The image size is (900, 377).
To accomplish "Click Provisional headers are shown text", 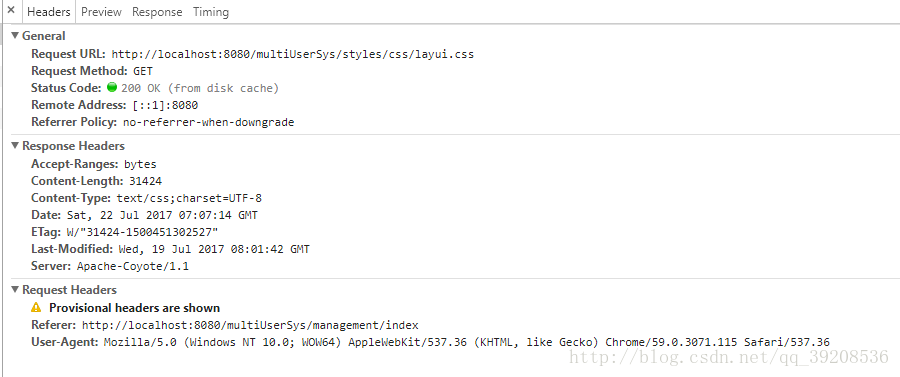I will point(134,308).
